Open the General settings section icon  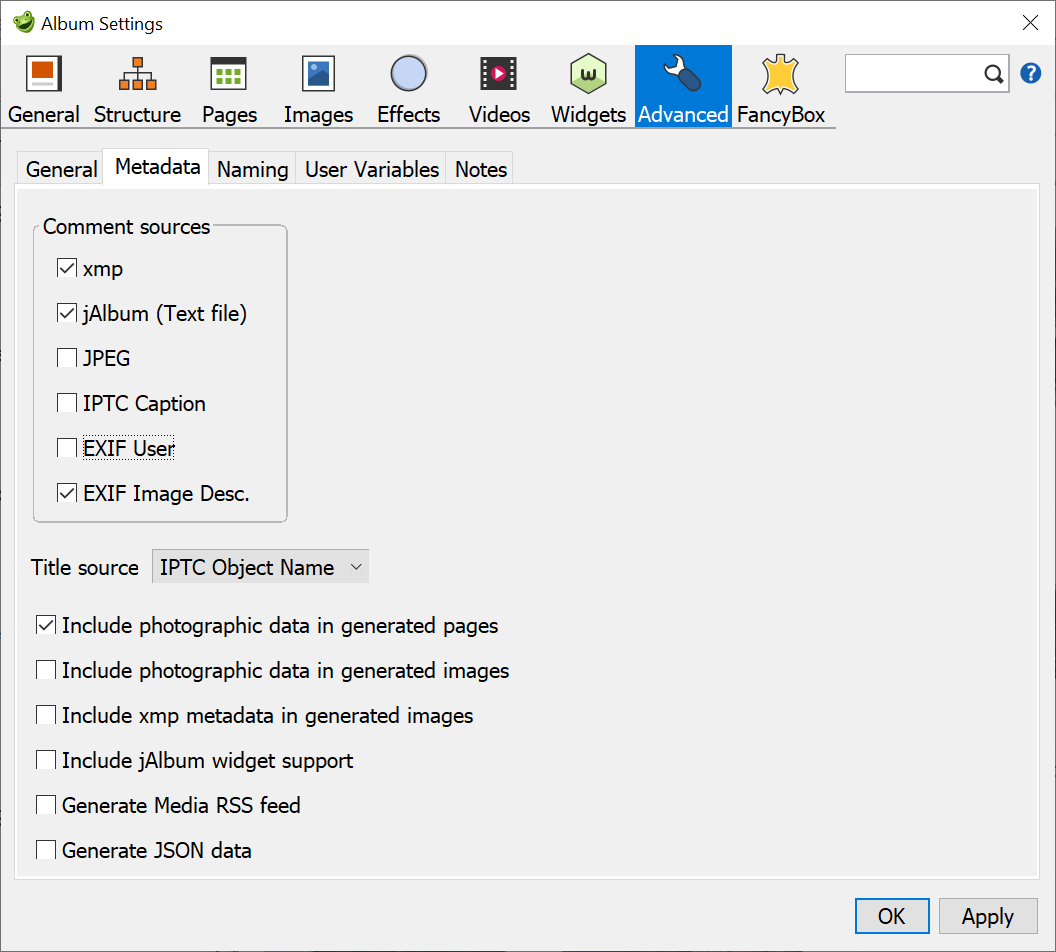43,85
